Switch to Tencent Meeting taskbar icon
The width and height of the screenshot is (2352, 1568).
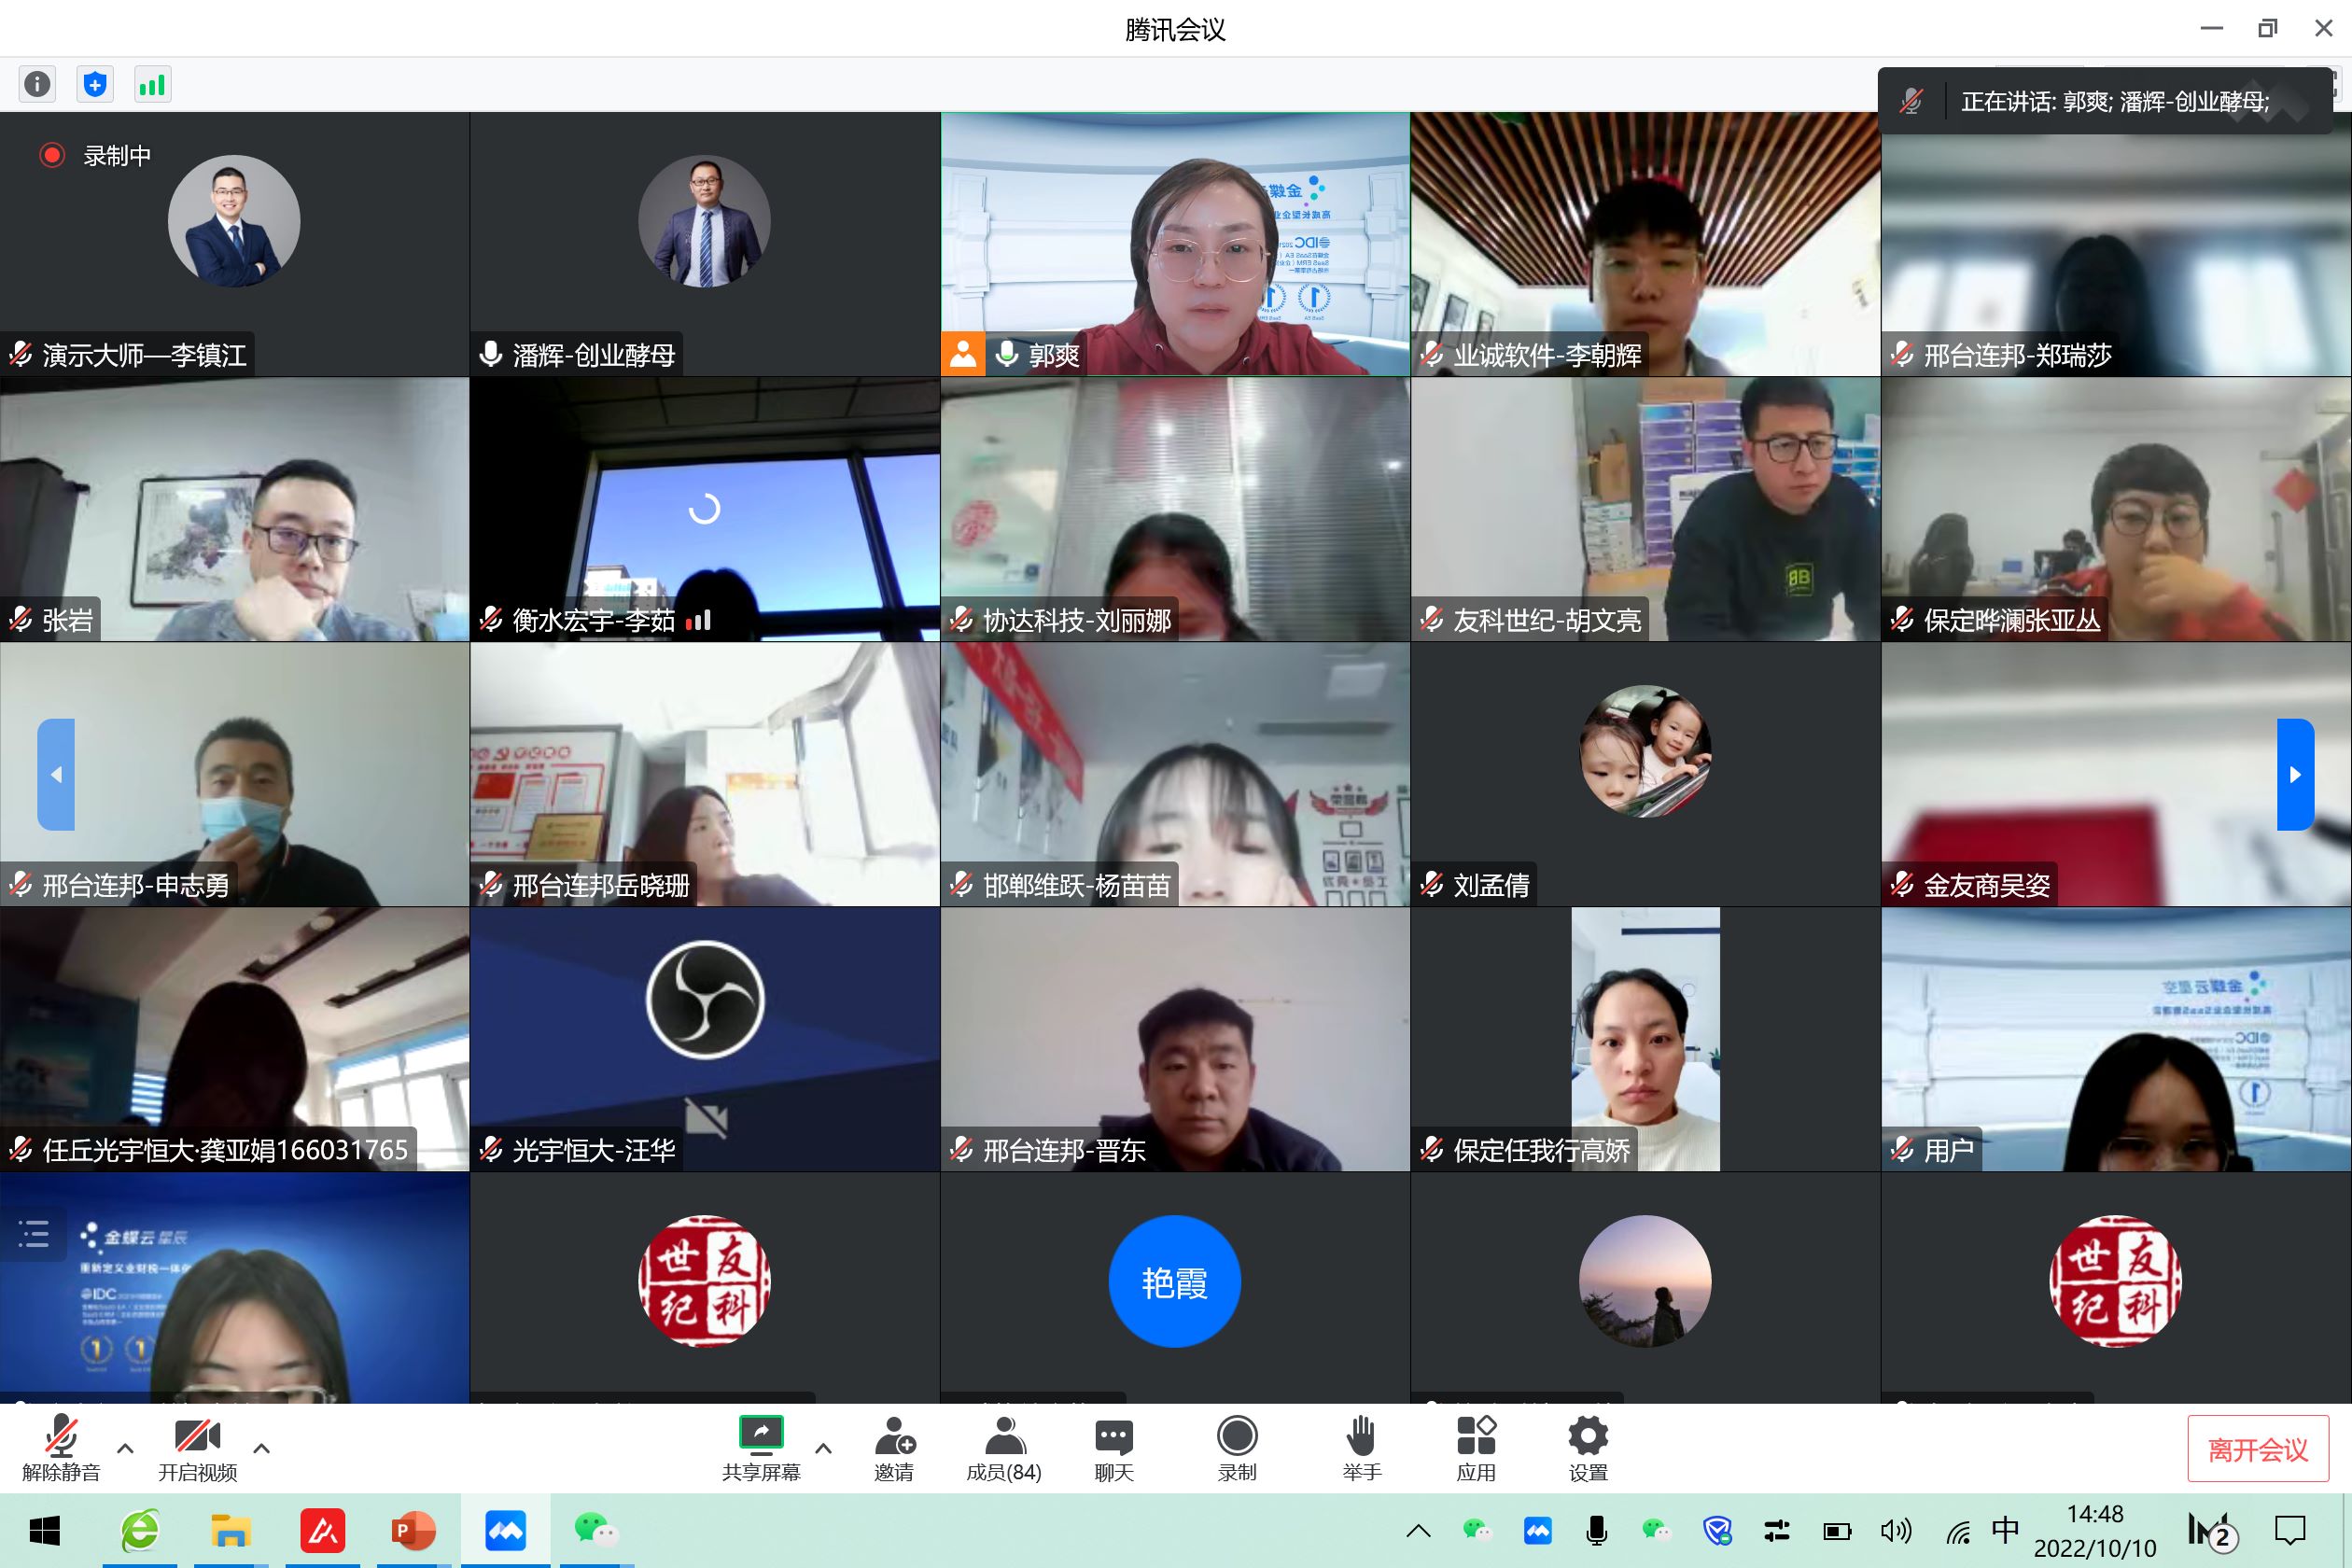click(505, 1530)
